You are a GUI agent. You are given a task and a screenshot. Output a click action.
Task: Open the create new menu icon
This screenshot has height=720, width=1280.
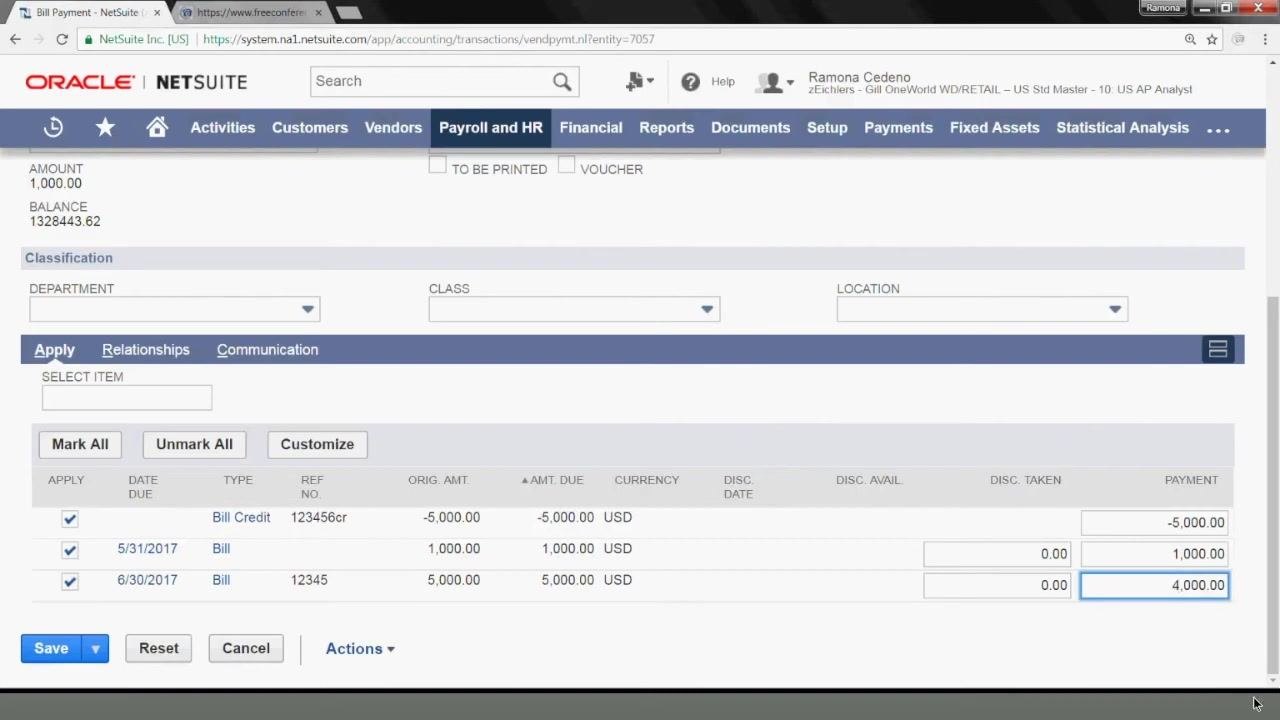coord(639,82)
